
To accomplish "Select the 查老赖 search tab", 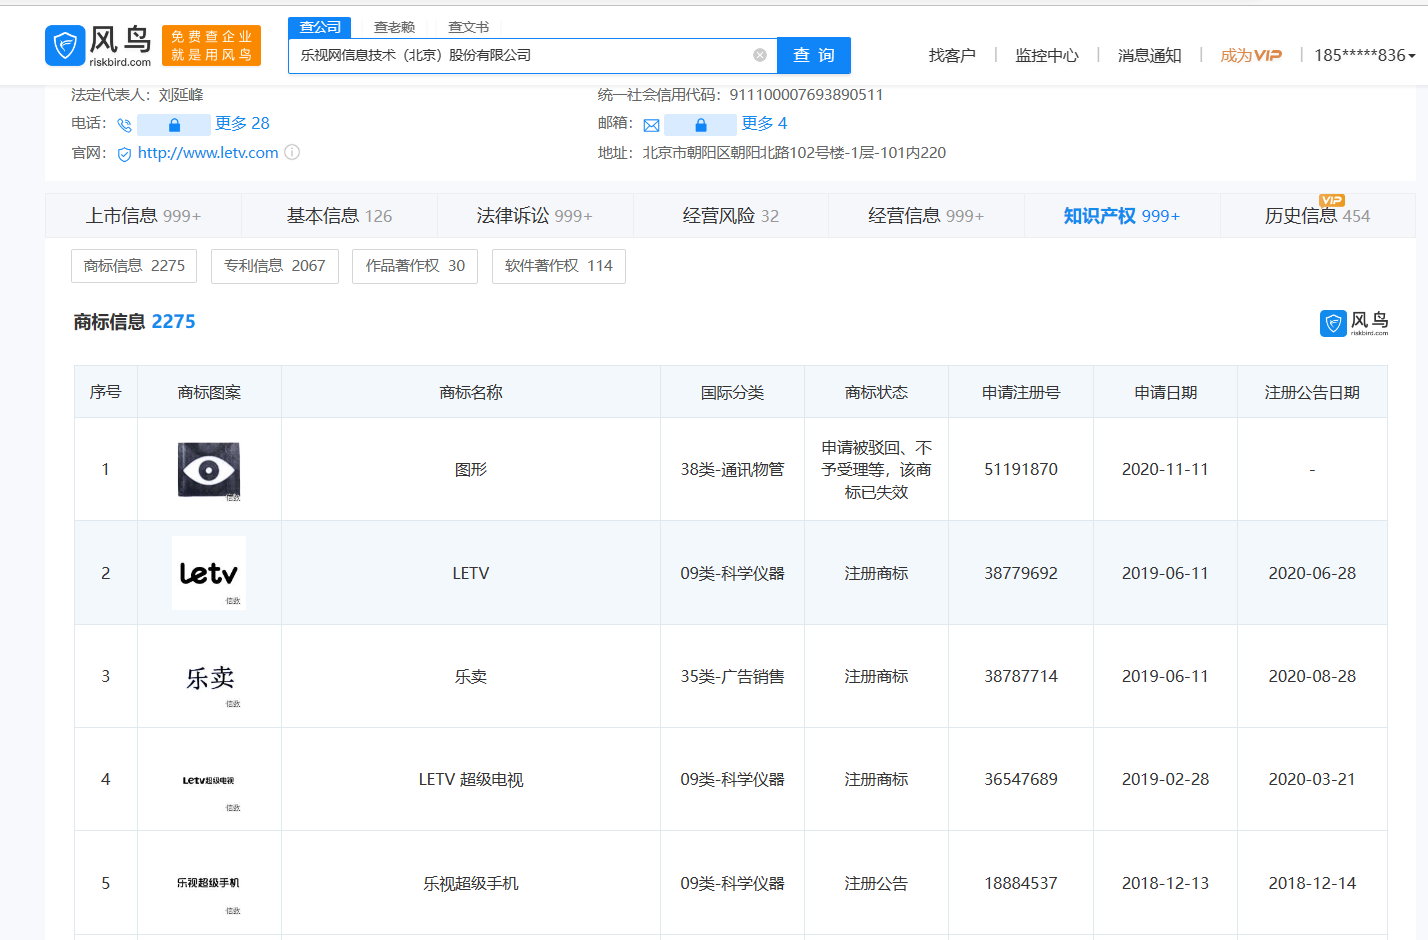I will [x=394, y=27].
